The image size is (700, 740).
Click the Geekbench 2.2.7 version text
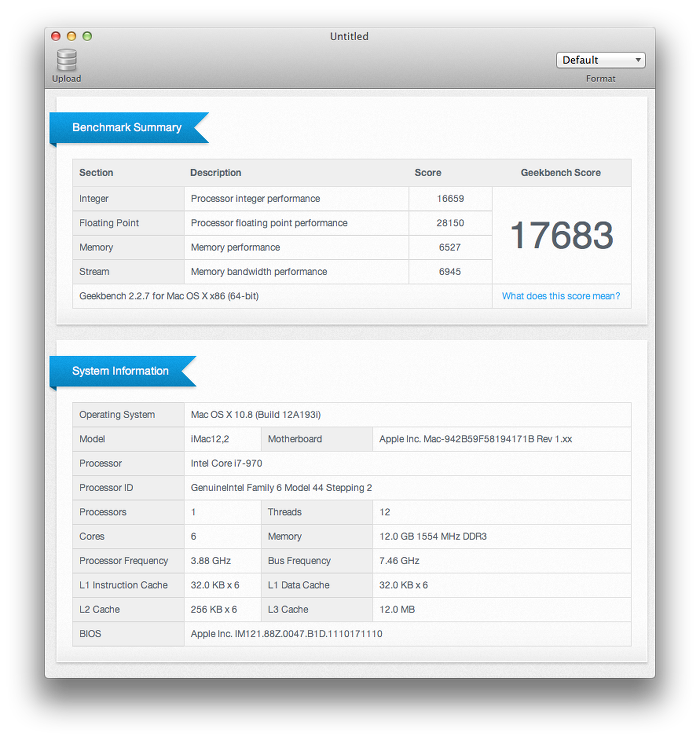point(169,296)
